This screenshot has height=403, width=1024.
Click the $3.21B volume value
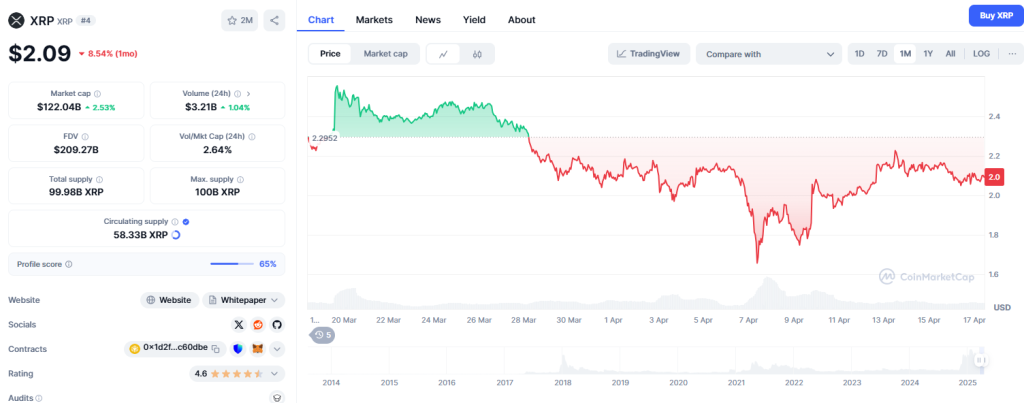click(201, 106)
